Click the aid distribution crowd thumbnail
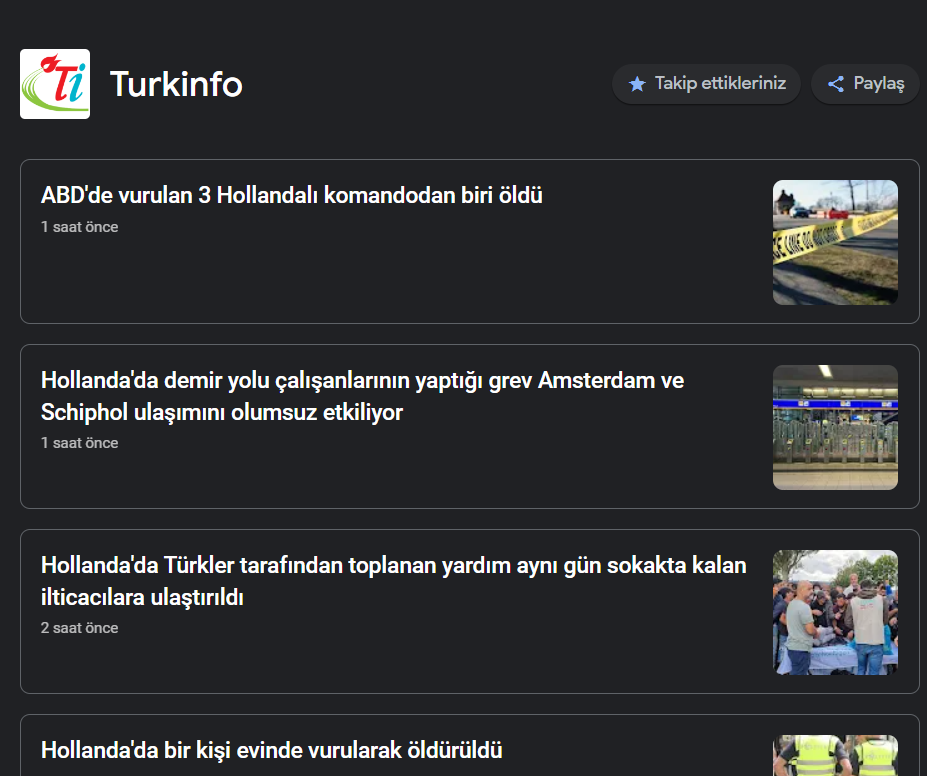Viewport: 927px width, 776px height. [x=835, y=612]
